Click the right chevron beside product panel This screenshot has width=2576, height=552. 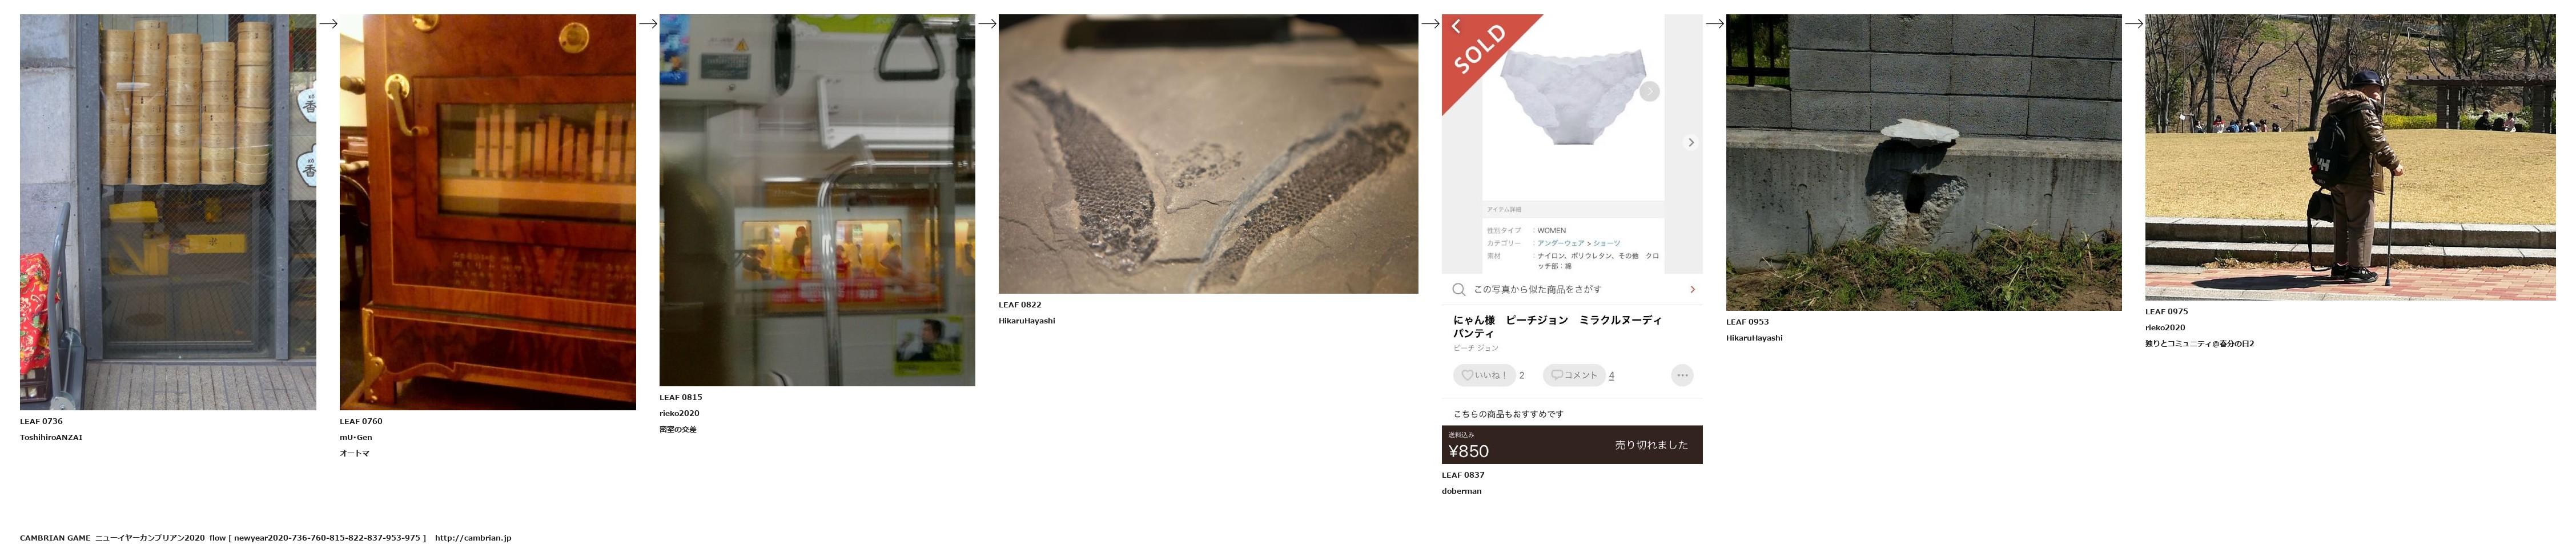point(1691,142)
